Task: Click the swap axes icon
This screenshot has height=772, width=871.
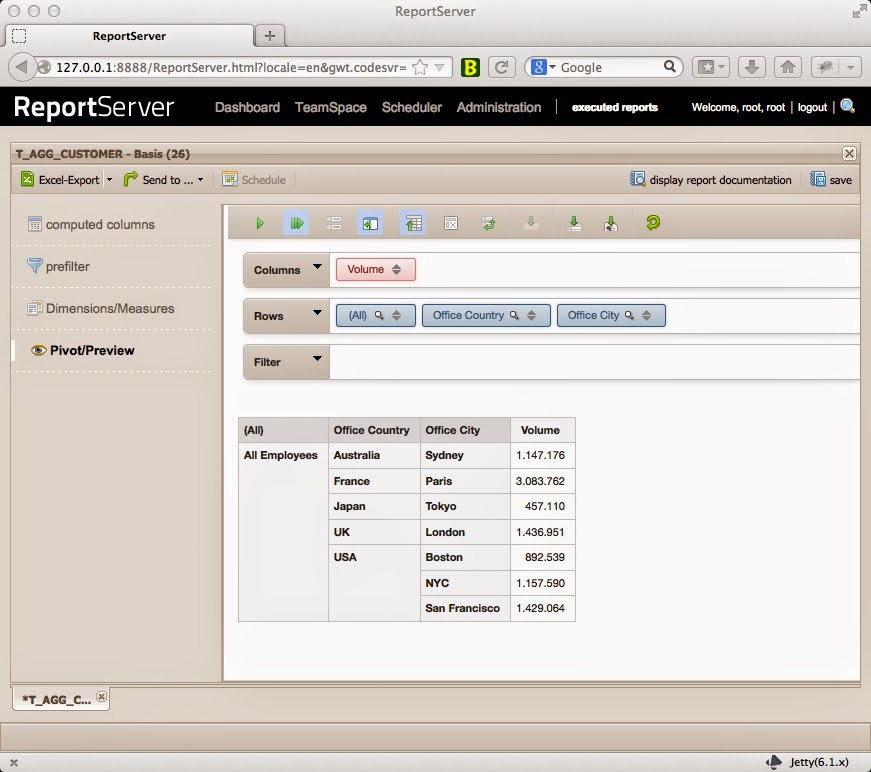Action: 489,223
